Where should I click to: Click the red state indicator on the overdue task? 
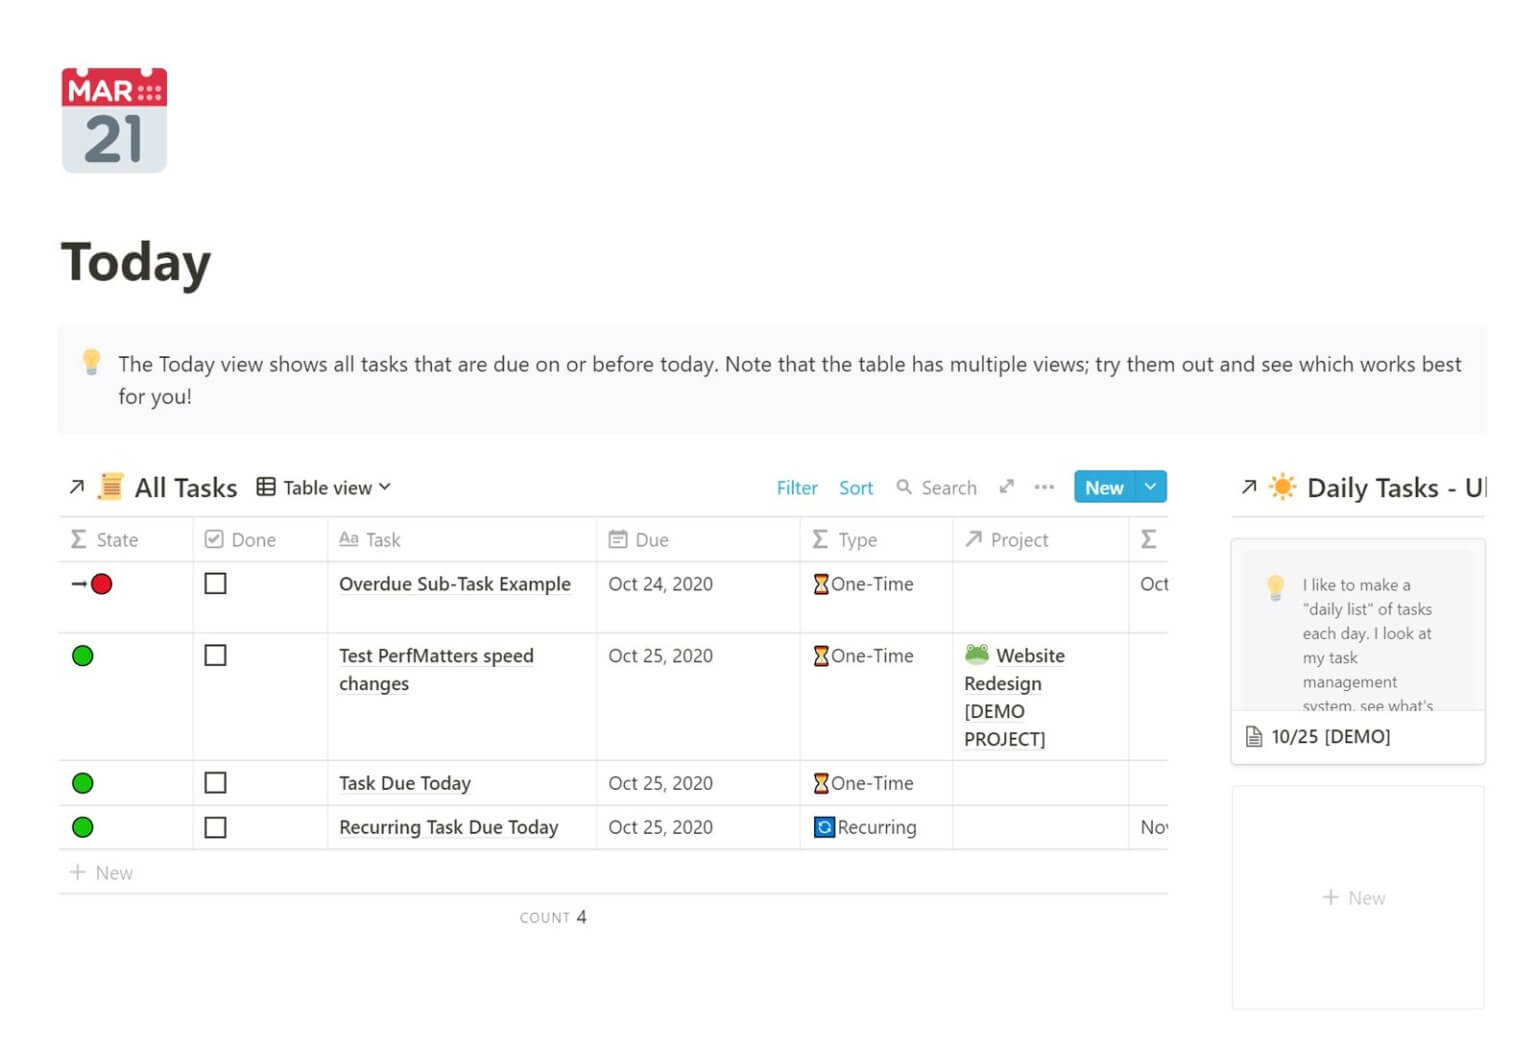(x=101, y=583)
